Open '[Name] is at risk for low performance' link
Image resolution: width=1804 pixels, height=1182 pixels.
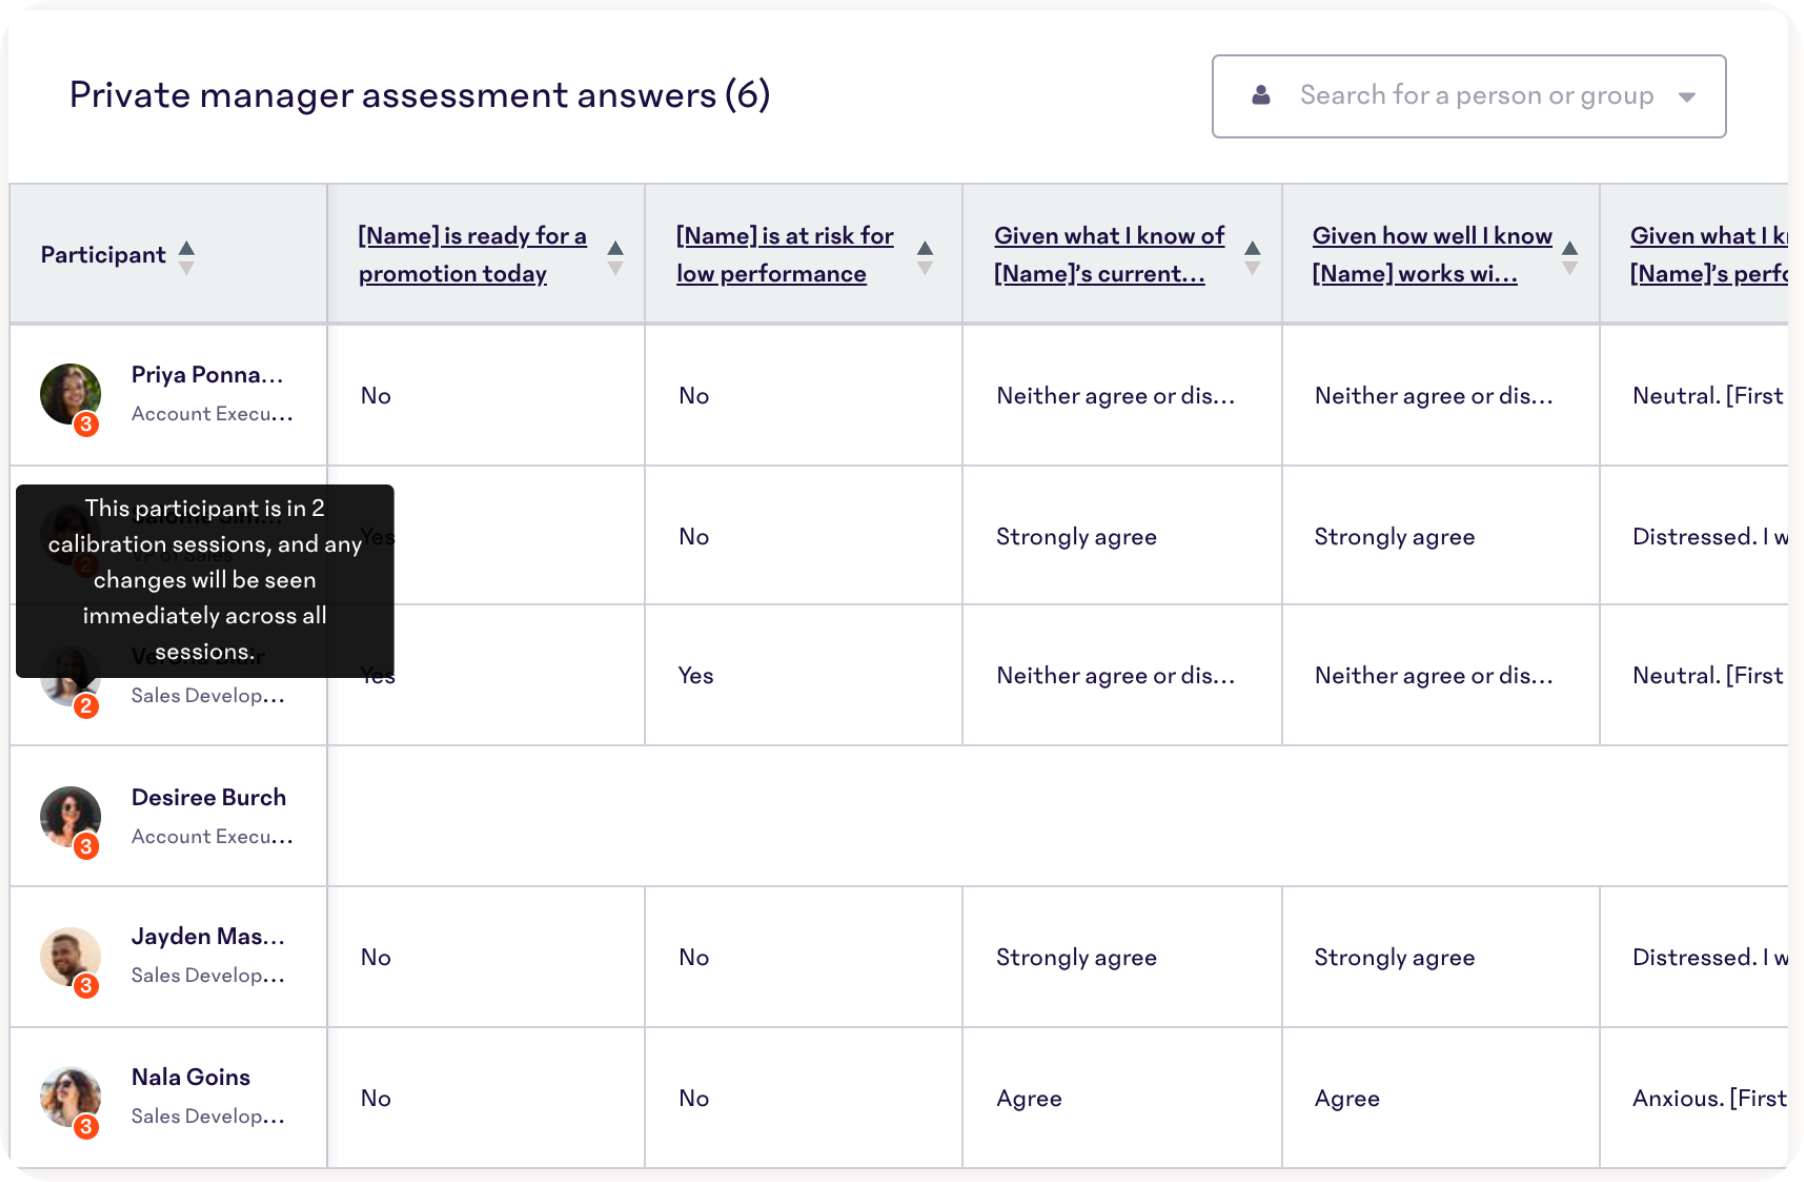(x=784, y=255)
